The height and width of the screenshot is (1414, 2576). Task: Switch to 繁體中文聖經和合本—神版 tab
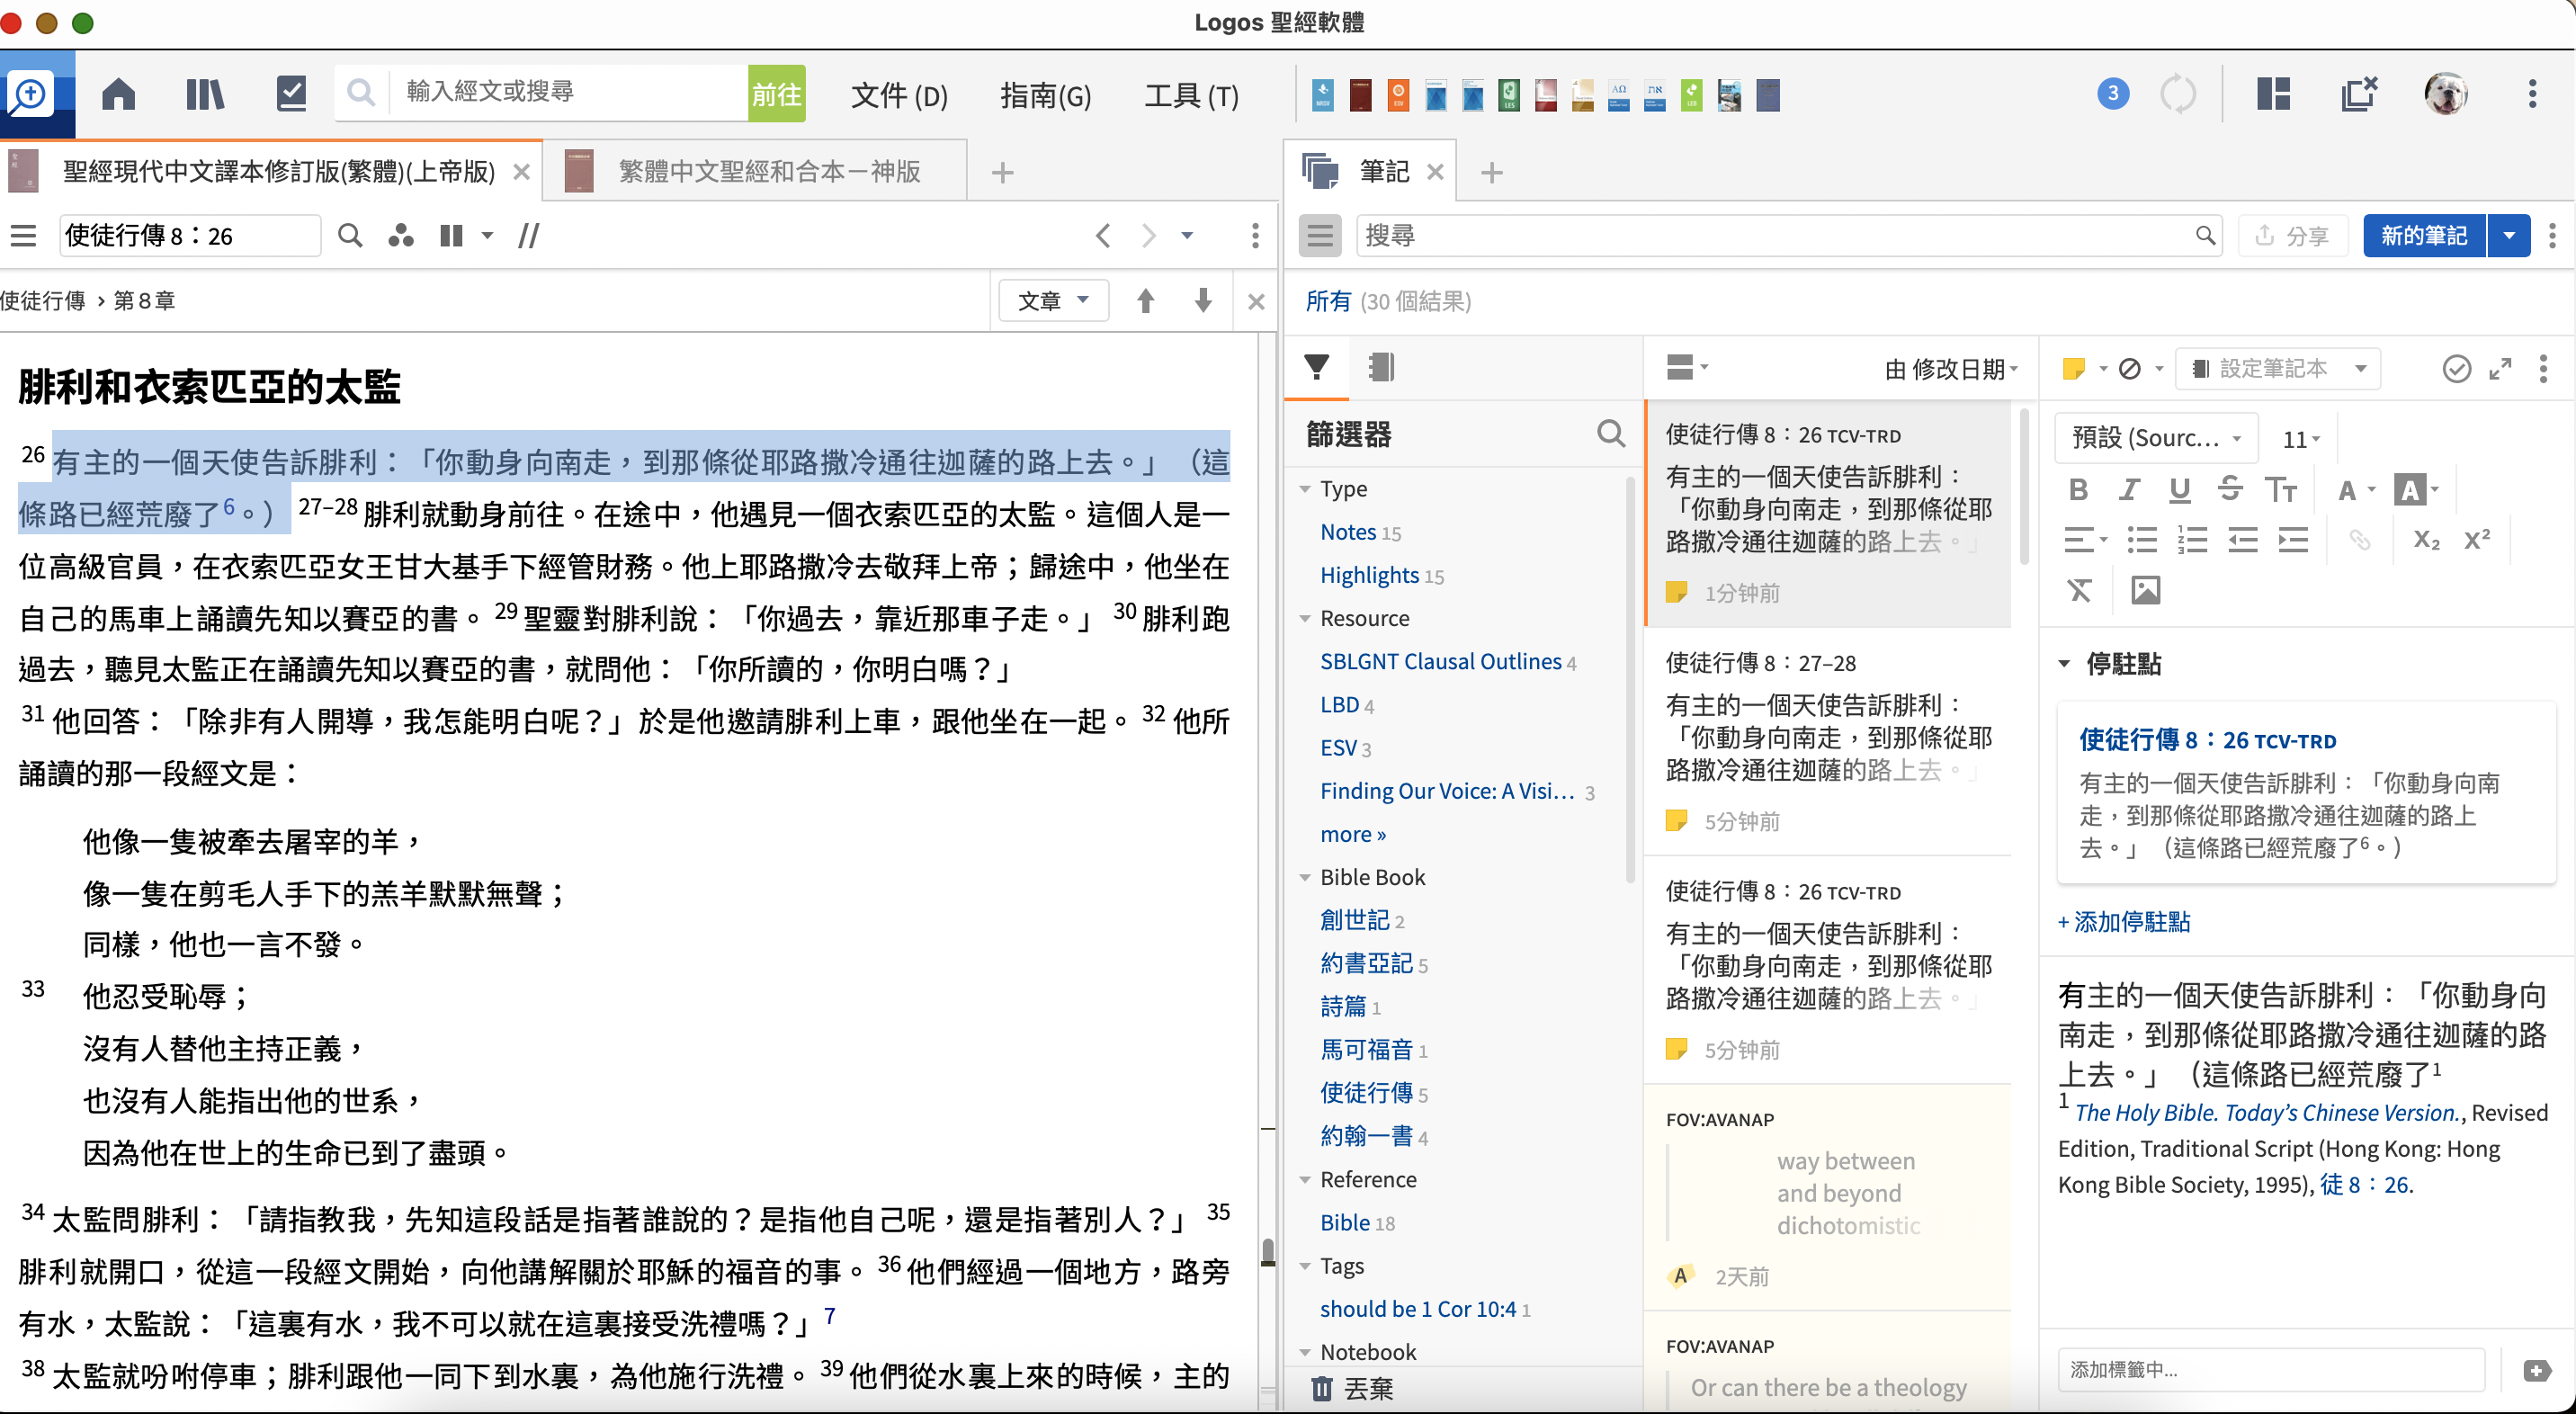(768, 172)
